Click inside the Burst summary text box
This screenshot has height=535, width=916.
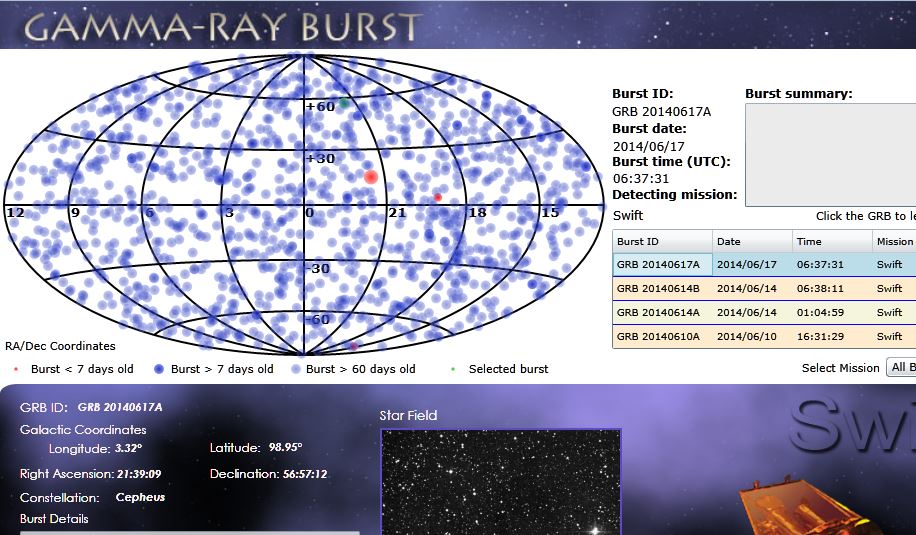[830, 154]
